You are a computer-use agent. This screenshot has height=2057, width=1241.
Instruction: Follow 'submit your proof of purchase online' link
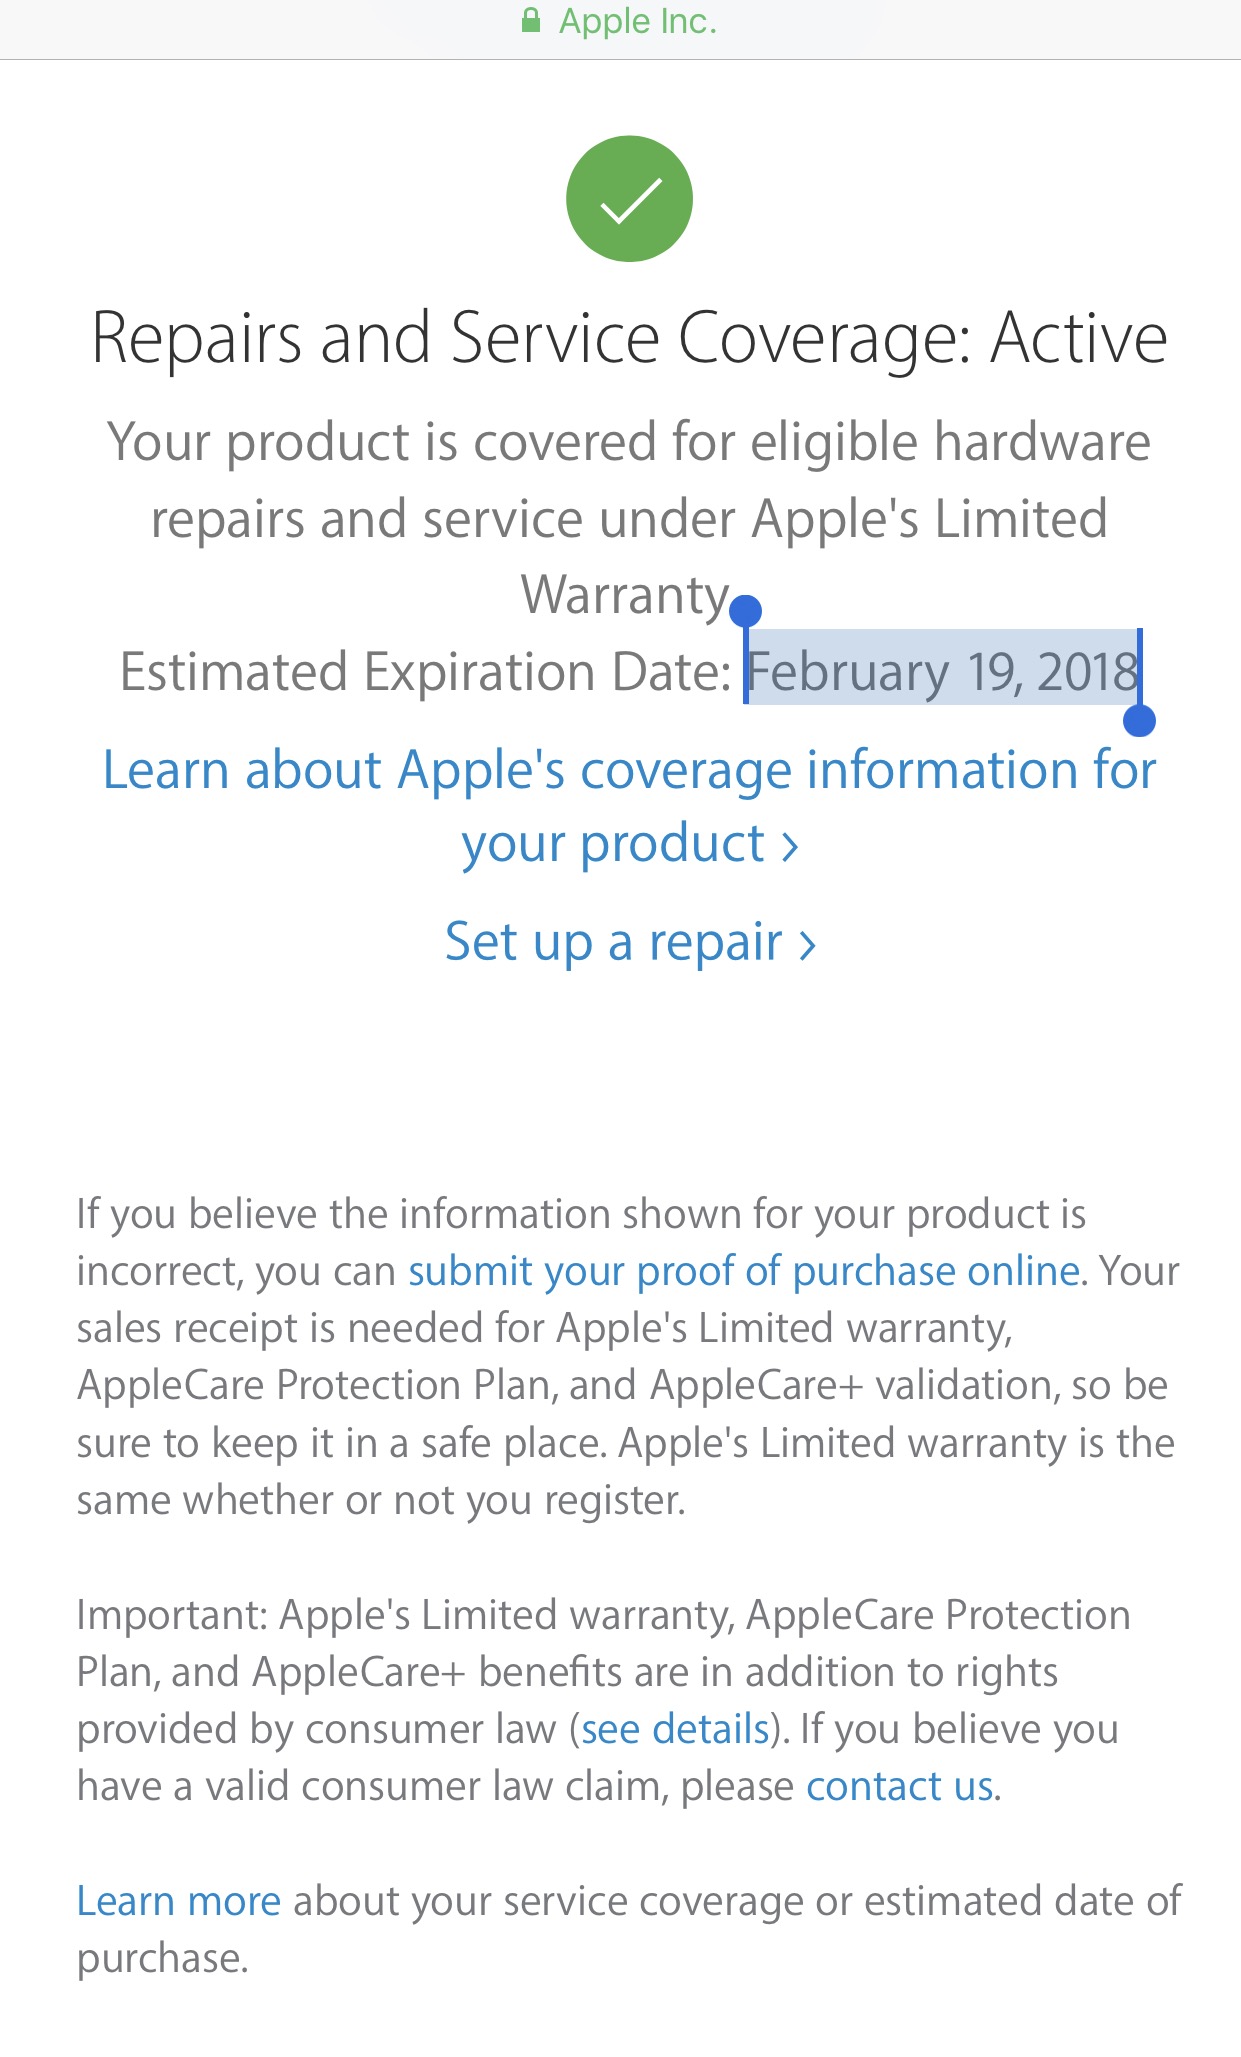[744, 1271]
